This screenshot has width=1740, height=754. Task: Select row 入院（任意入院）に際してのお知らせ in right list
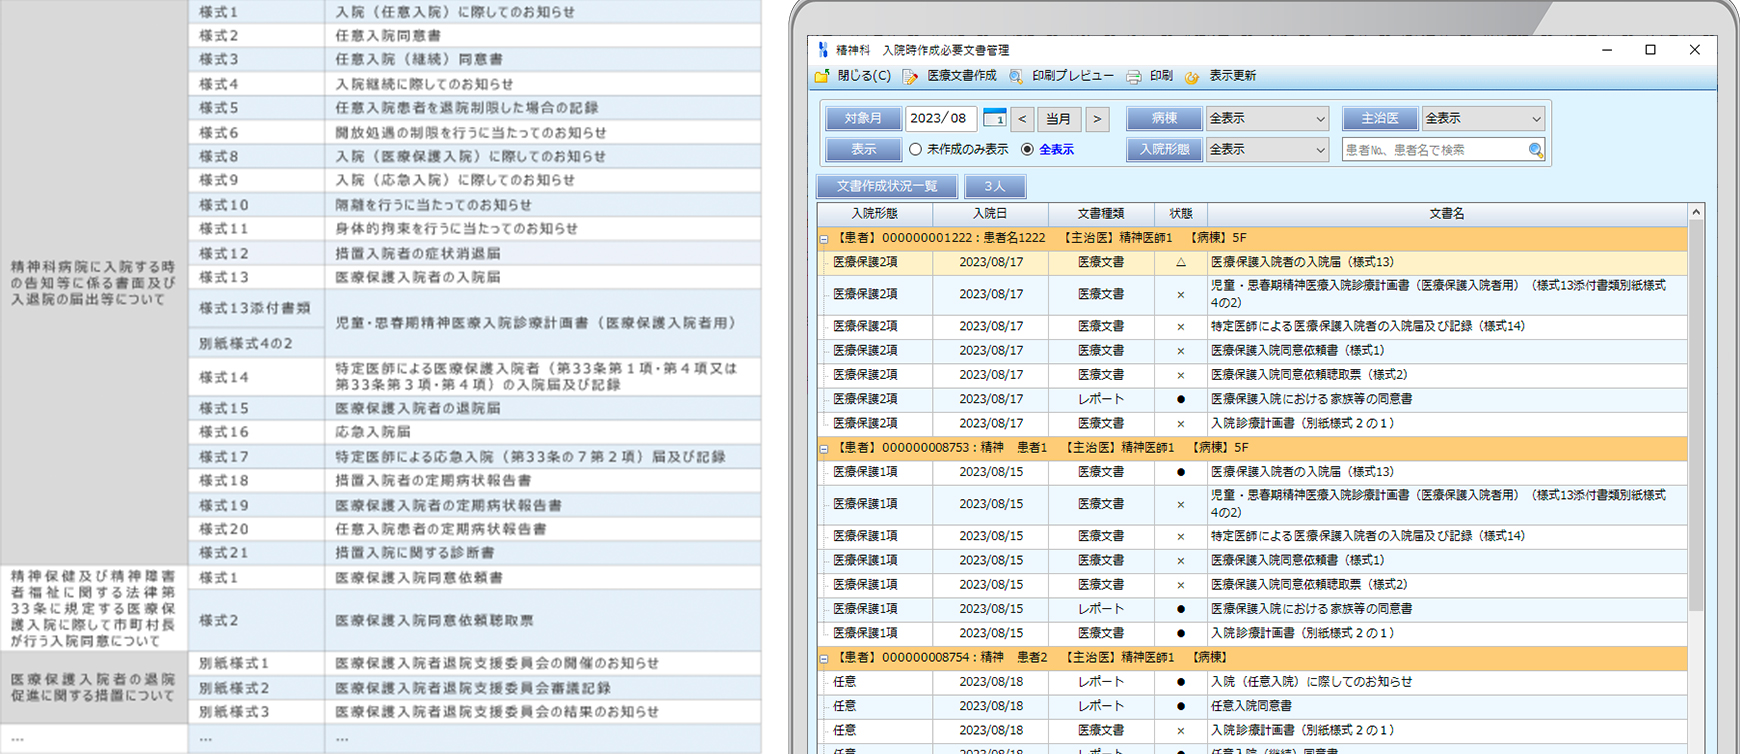click(x=1253, y=682)
